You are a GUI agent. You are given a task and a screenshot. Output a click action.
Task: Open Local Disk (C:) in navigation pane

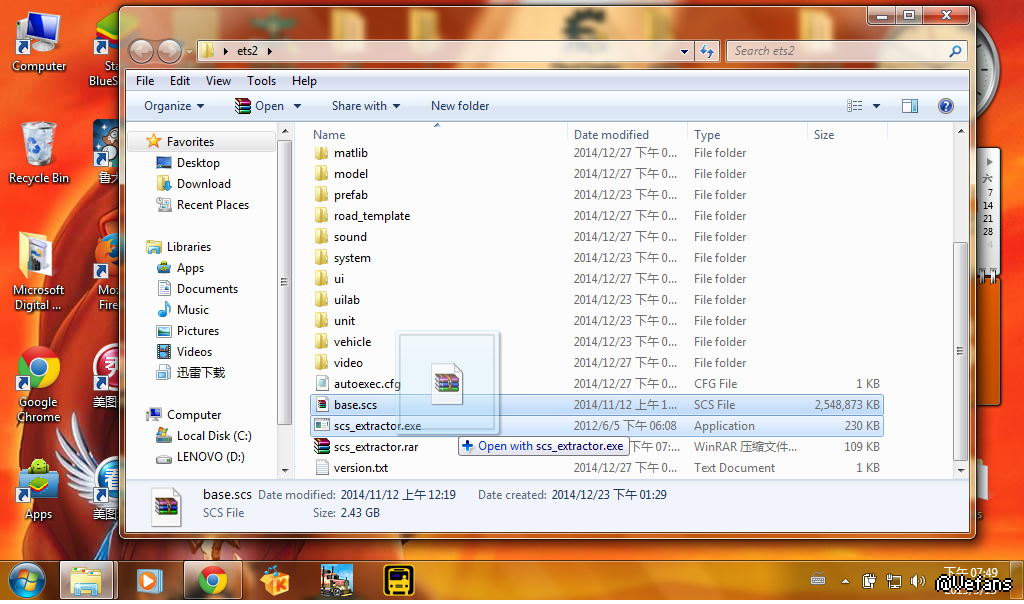click(x=214, y=436)
